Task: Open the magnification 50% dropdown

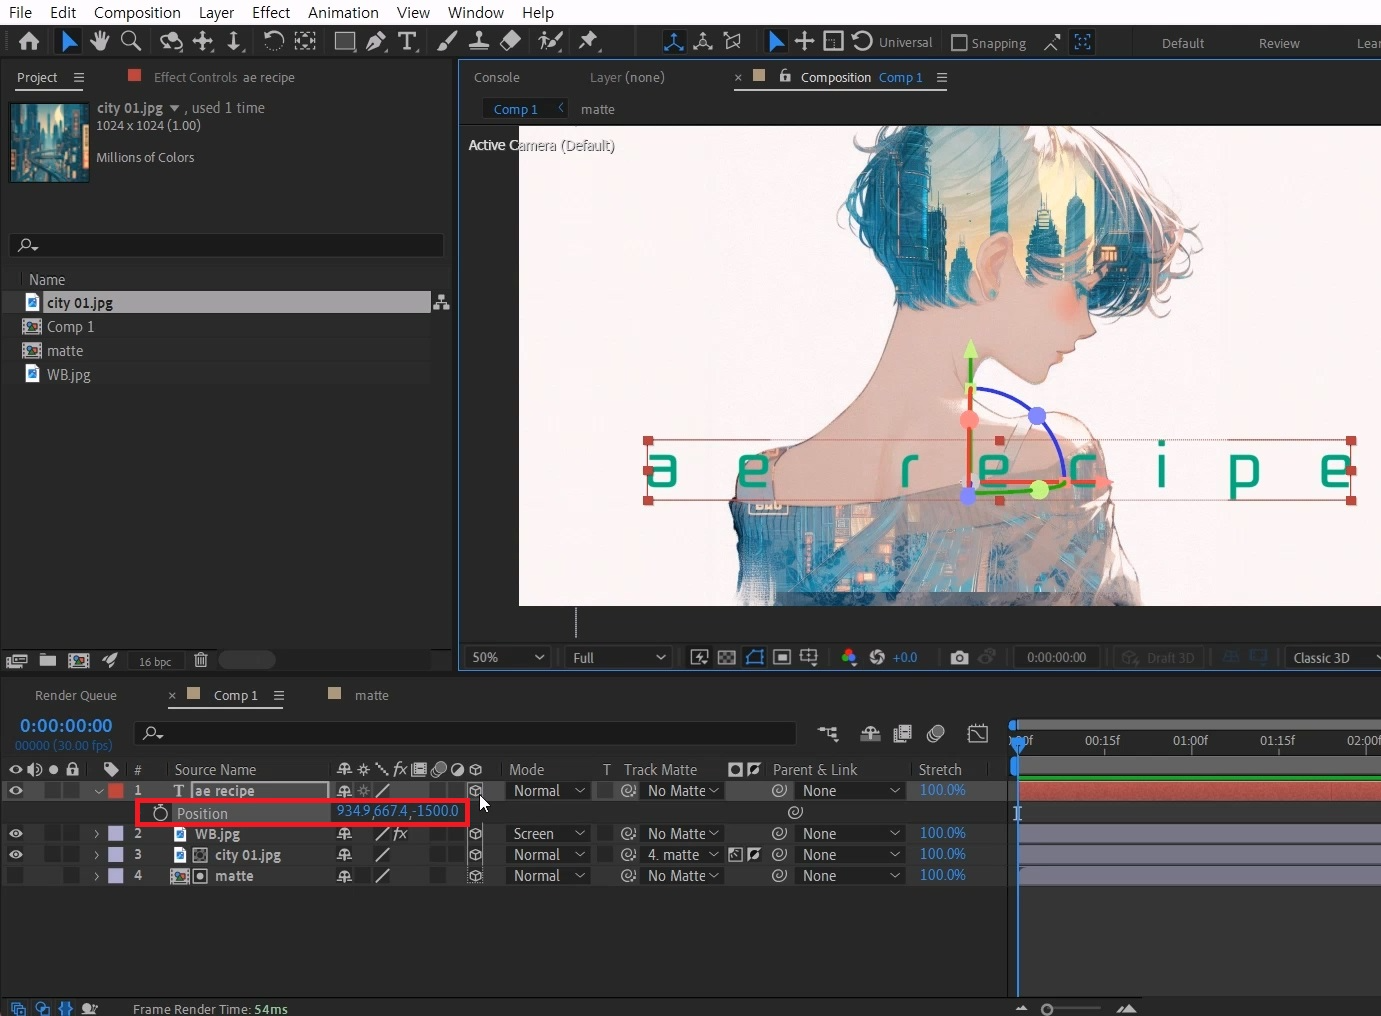Action: tap(509, 657)
